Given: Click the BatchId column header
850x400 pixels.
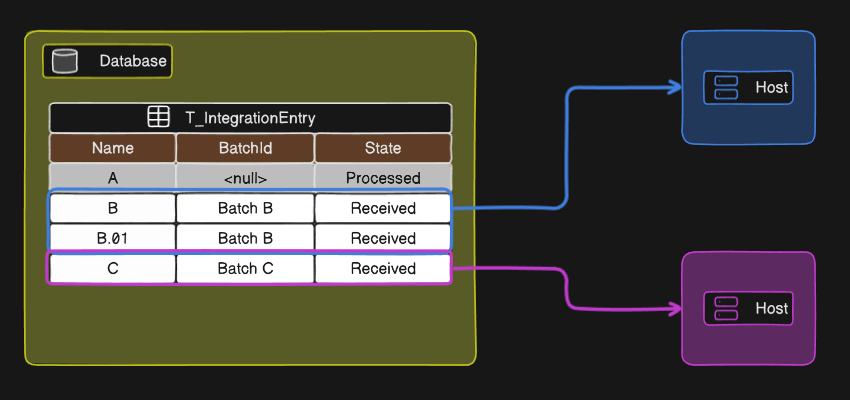Looking at the screenshot, I should 245,148.
